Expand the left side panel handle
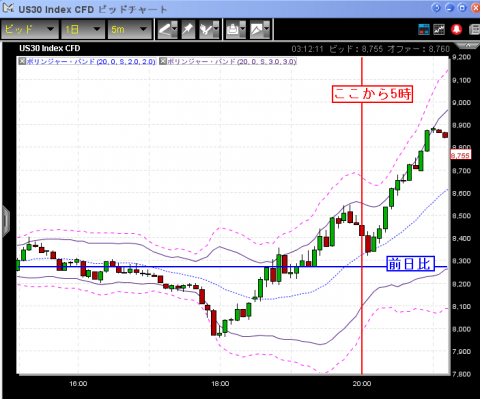The height and width of the screenshot is (399, 480). coord(6,221)
